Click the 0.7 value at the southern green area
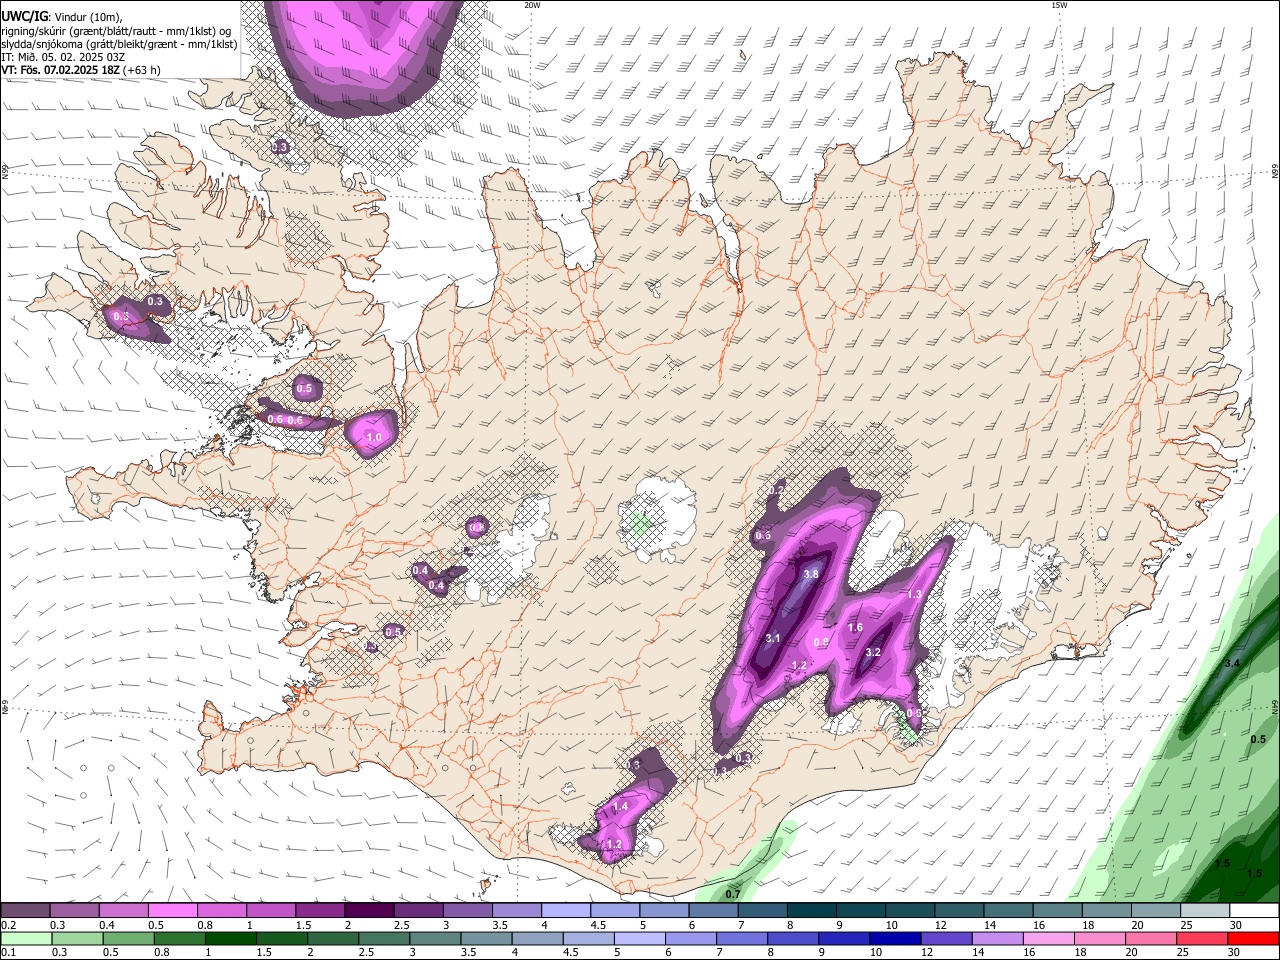1280x960 pixels. click(x=733, y=894)
